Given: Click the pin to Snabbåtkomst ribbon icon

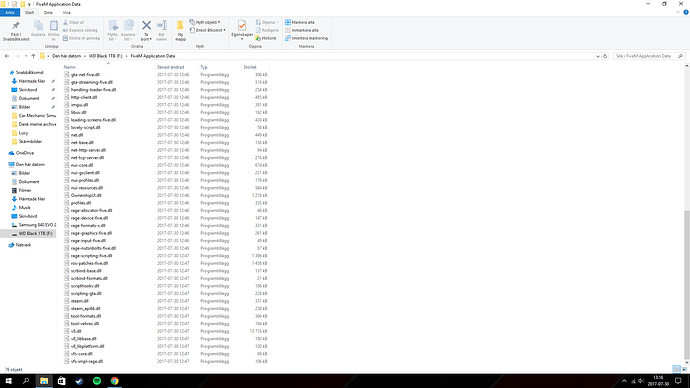Looking at the screenshot, I should point(16,30).
